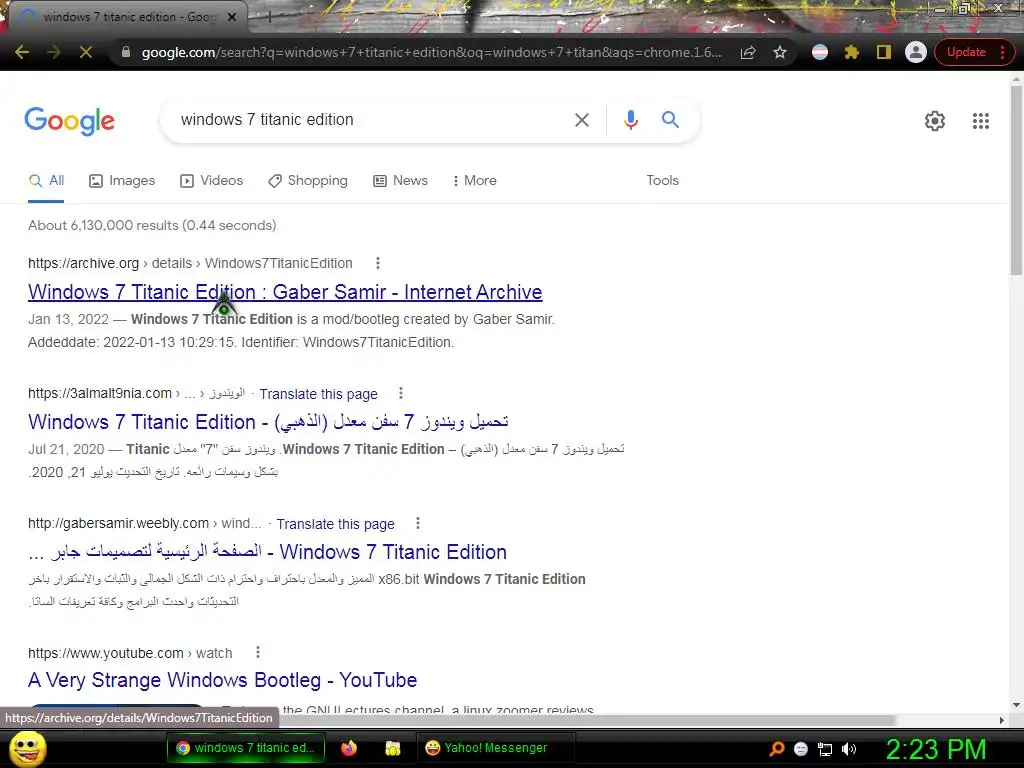Open the archive.org result options menu
Screen dimensions: 1024x768
click(x=377, y=263)
